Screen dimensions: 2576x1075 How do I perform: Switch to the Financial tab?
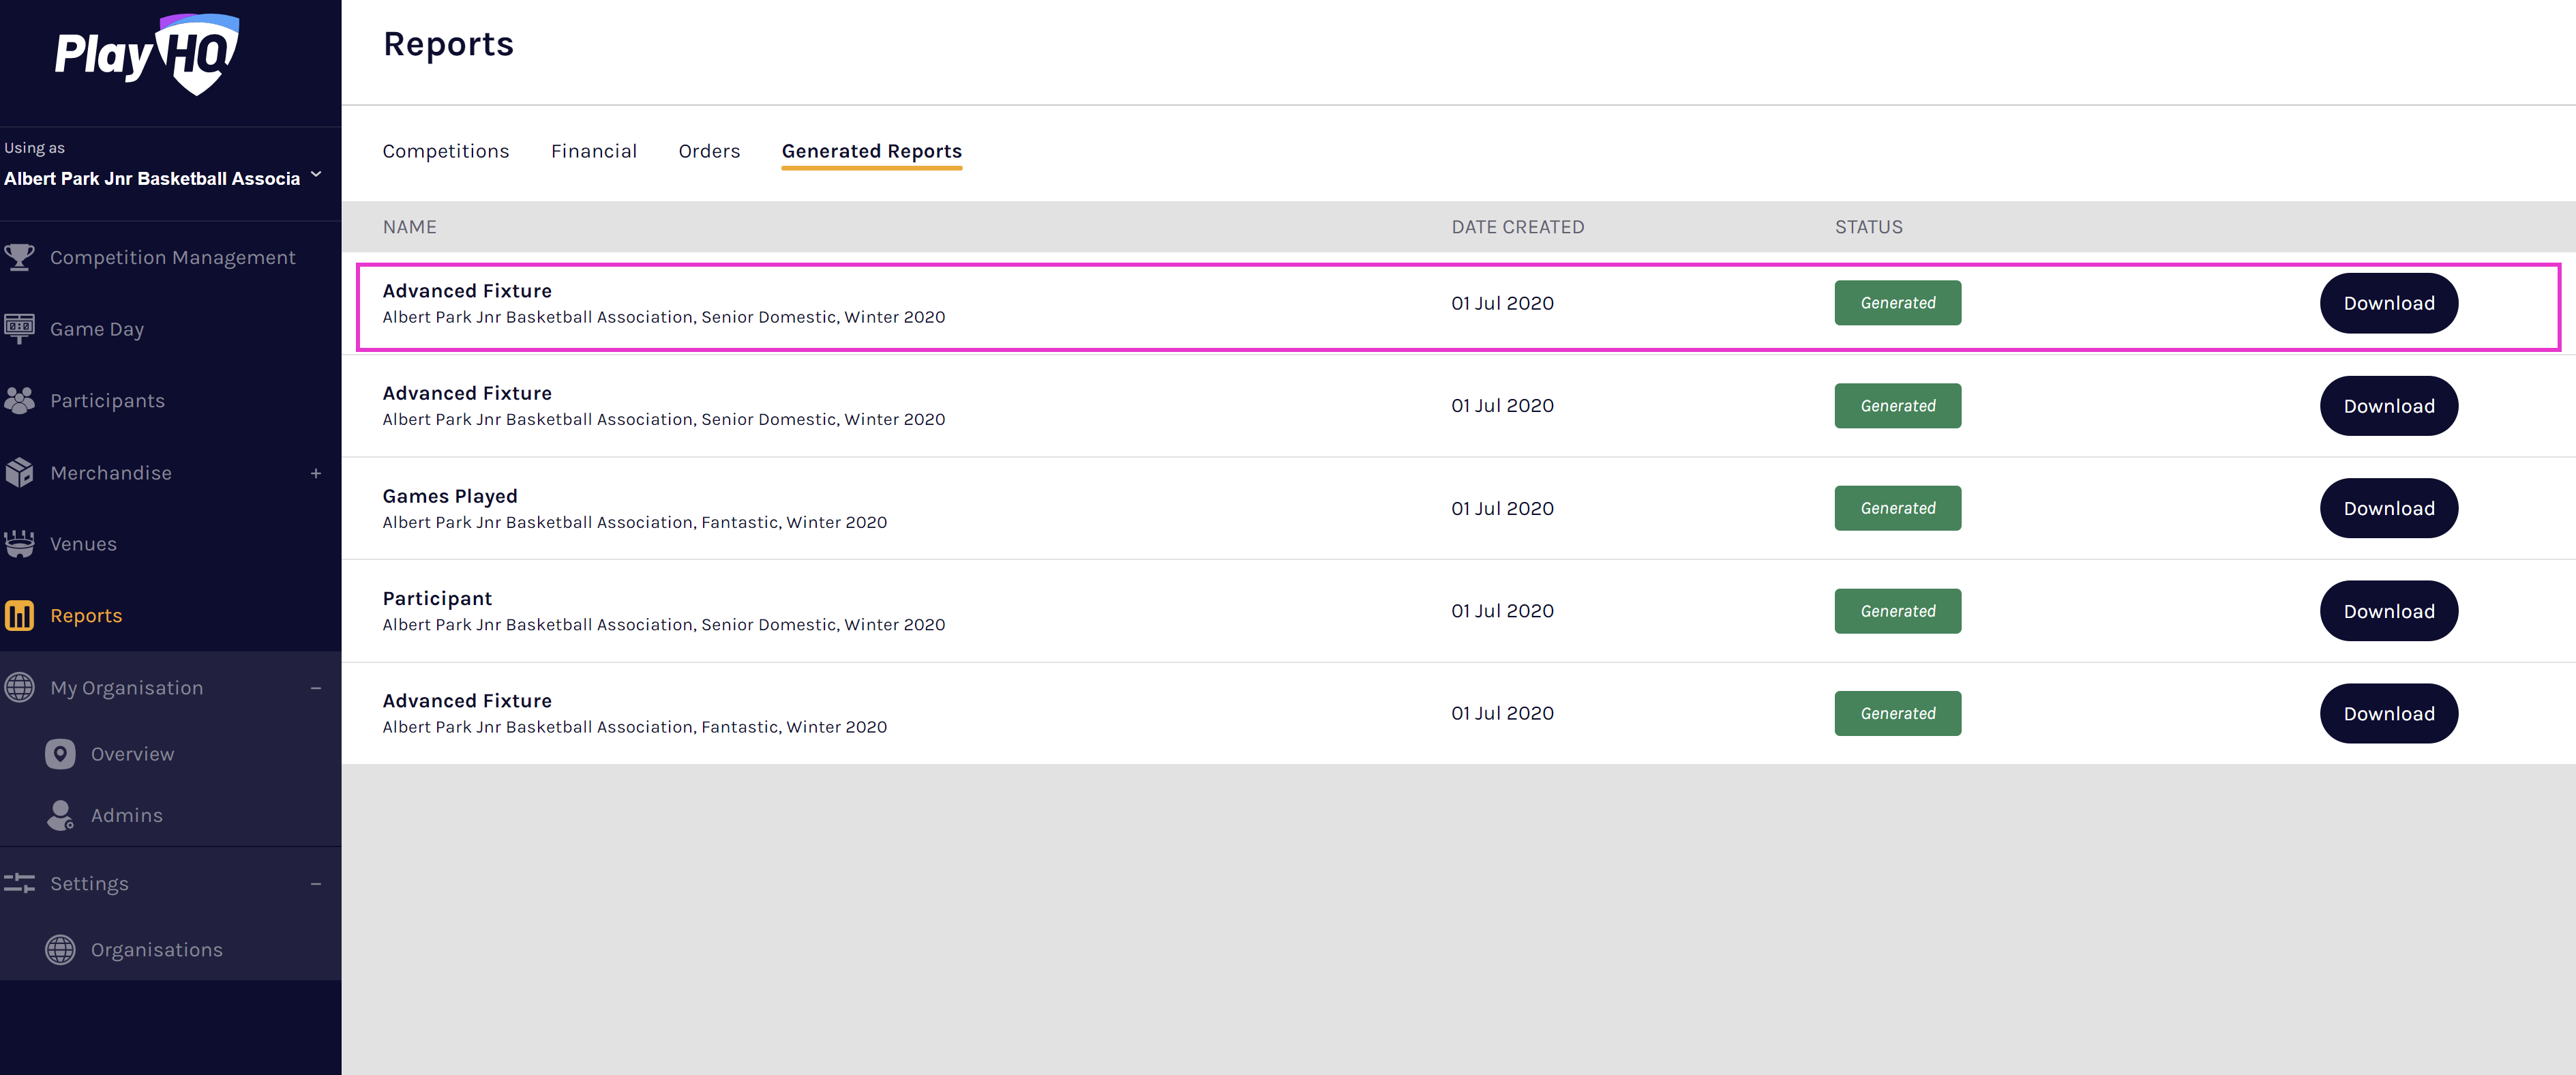[x=593, y=151]
